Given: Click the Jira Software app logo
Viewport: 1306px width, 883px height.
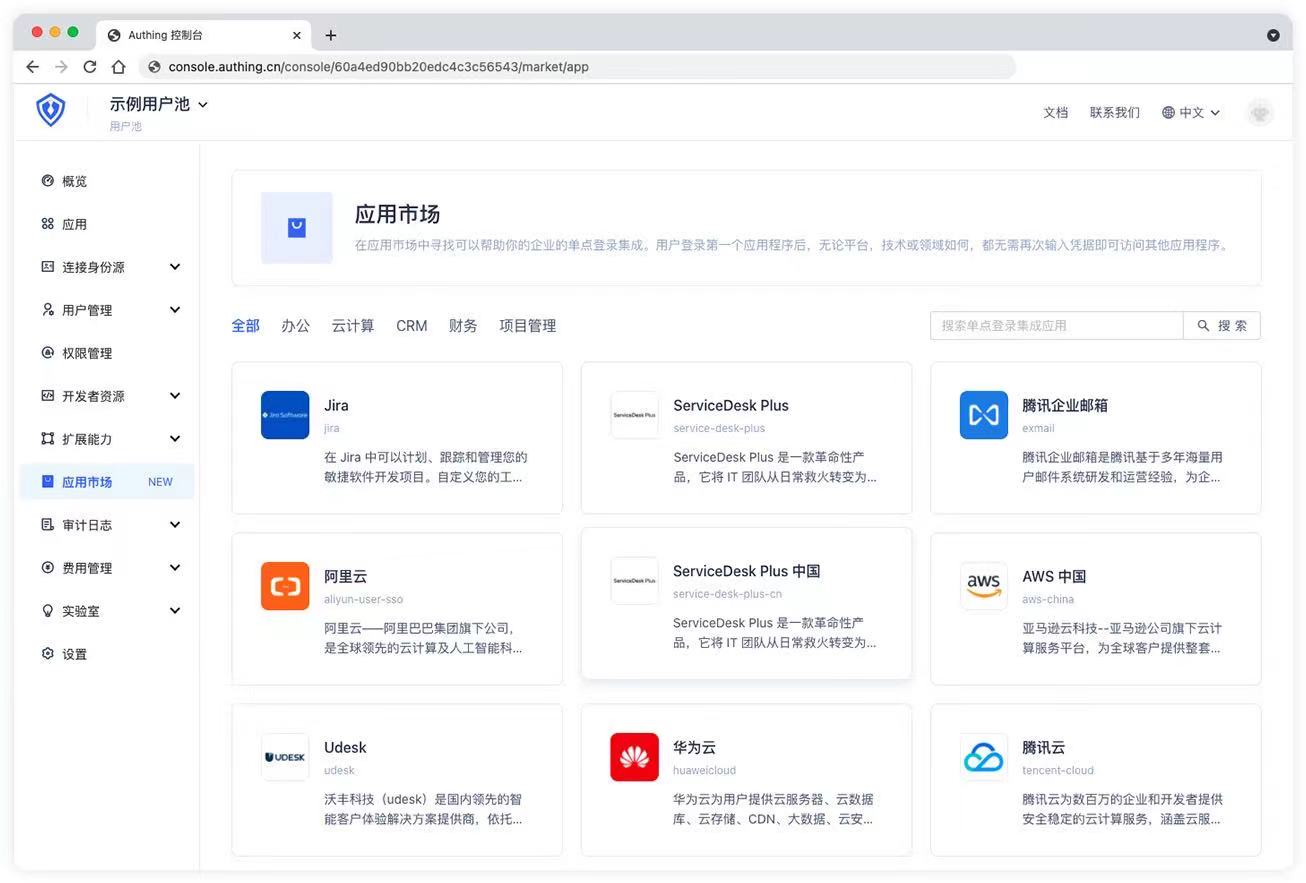Looking at the screenshot, I should (x=285, y=415).
